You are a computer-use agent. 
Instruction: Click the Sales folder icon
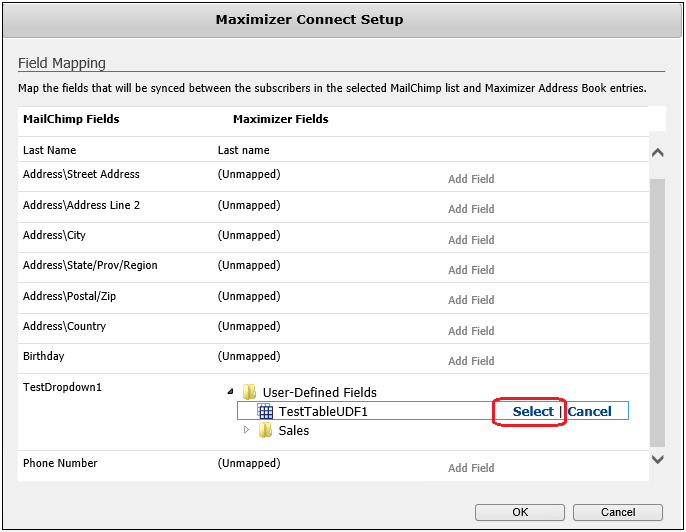[x=265, y=430]
